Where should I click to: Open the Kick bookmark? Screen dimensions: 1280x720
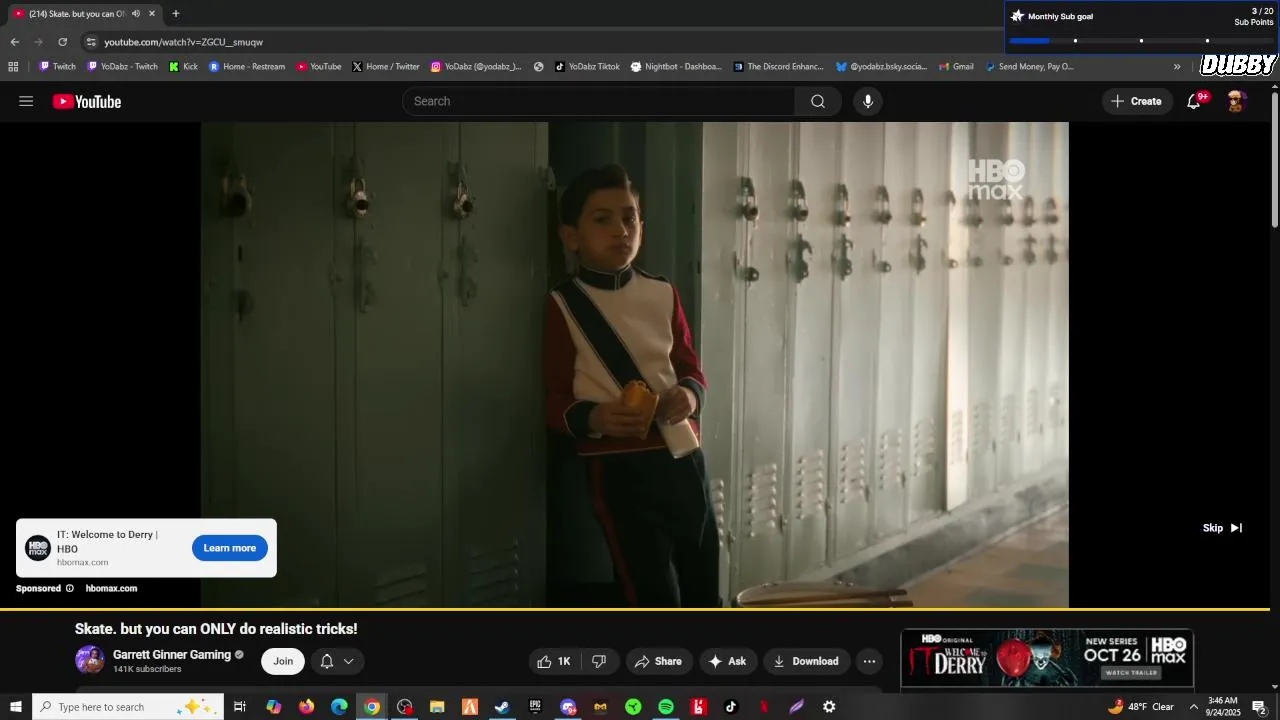coord(183,67)
